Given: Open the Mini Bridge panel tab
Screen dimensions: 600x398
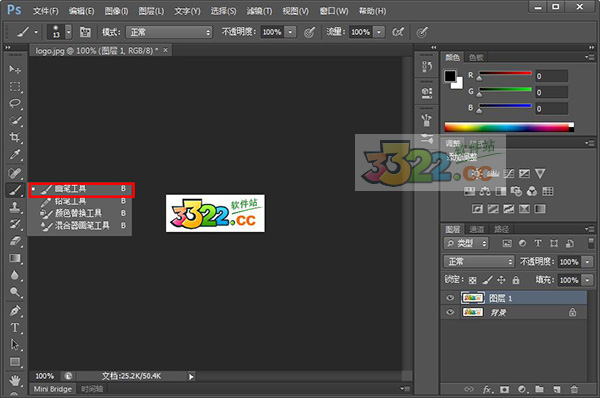Looking at the screenshot, I should tap(52, 389).
